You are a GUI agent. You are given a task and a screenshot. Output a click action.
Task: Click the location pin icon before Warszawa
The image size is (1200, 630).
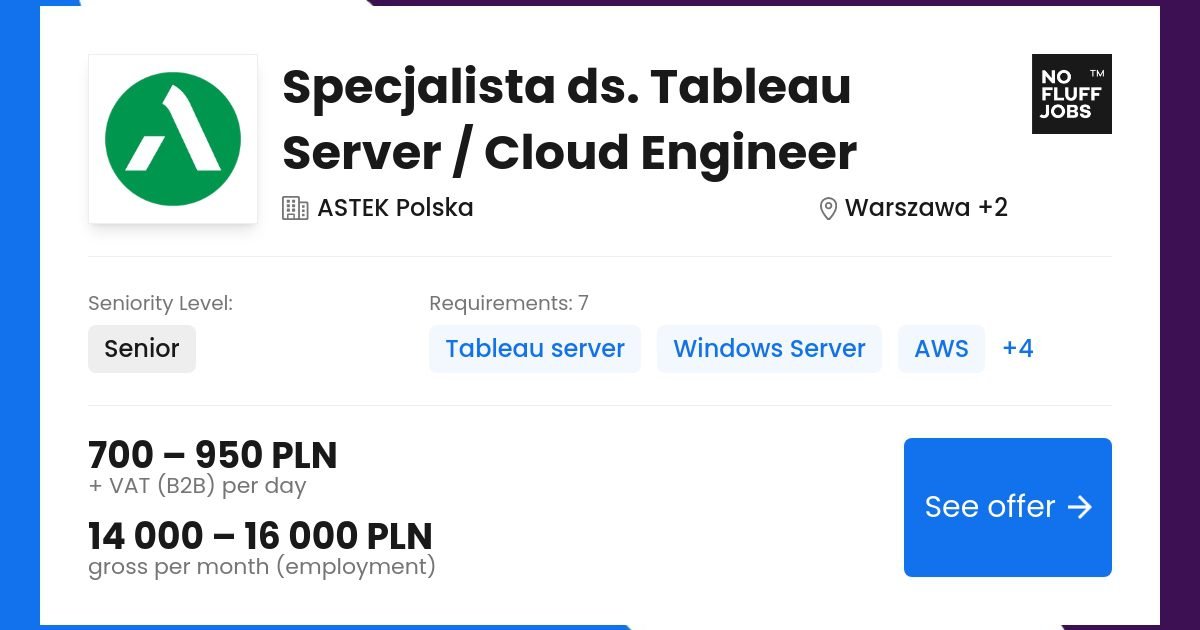click(x=827, y=208)
